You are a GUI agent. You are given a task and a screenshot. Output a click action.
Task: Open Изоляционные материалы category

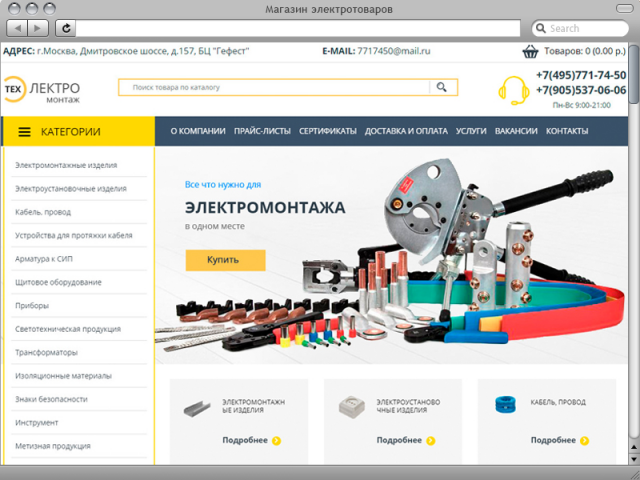pyautogui.click(x=63, y=376)
